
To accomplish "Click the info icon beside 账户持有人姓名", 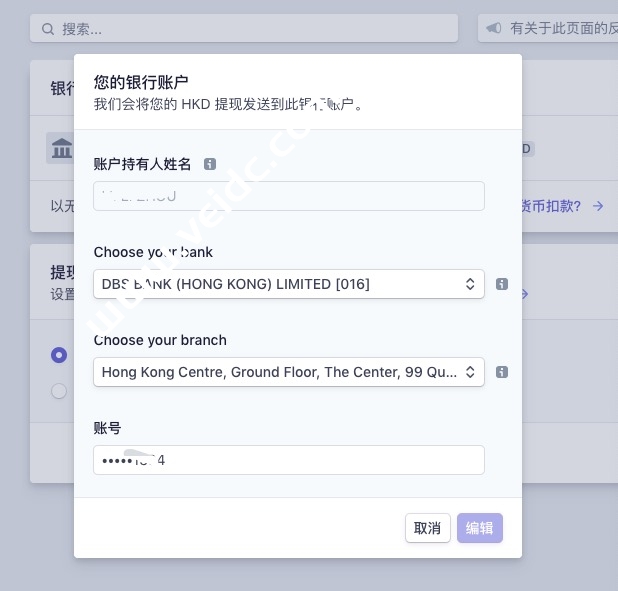I will (210, 164).
